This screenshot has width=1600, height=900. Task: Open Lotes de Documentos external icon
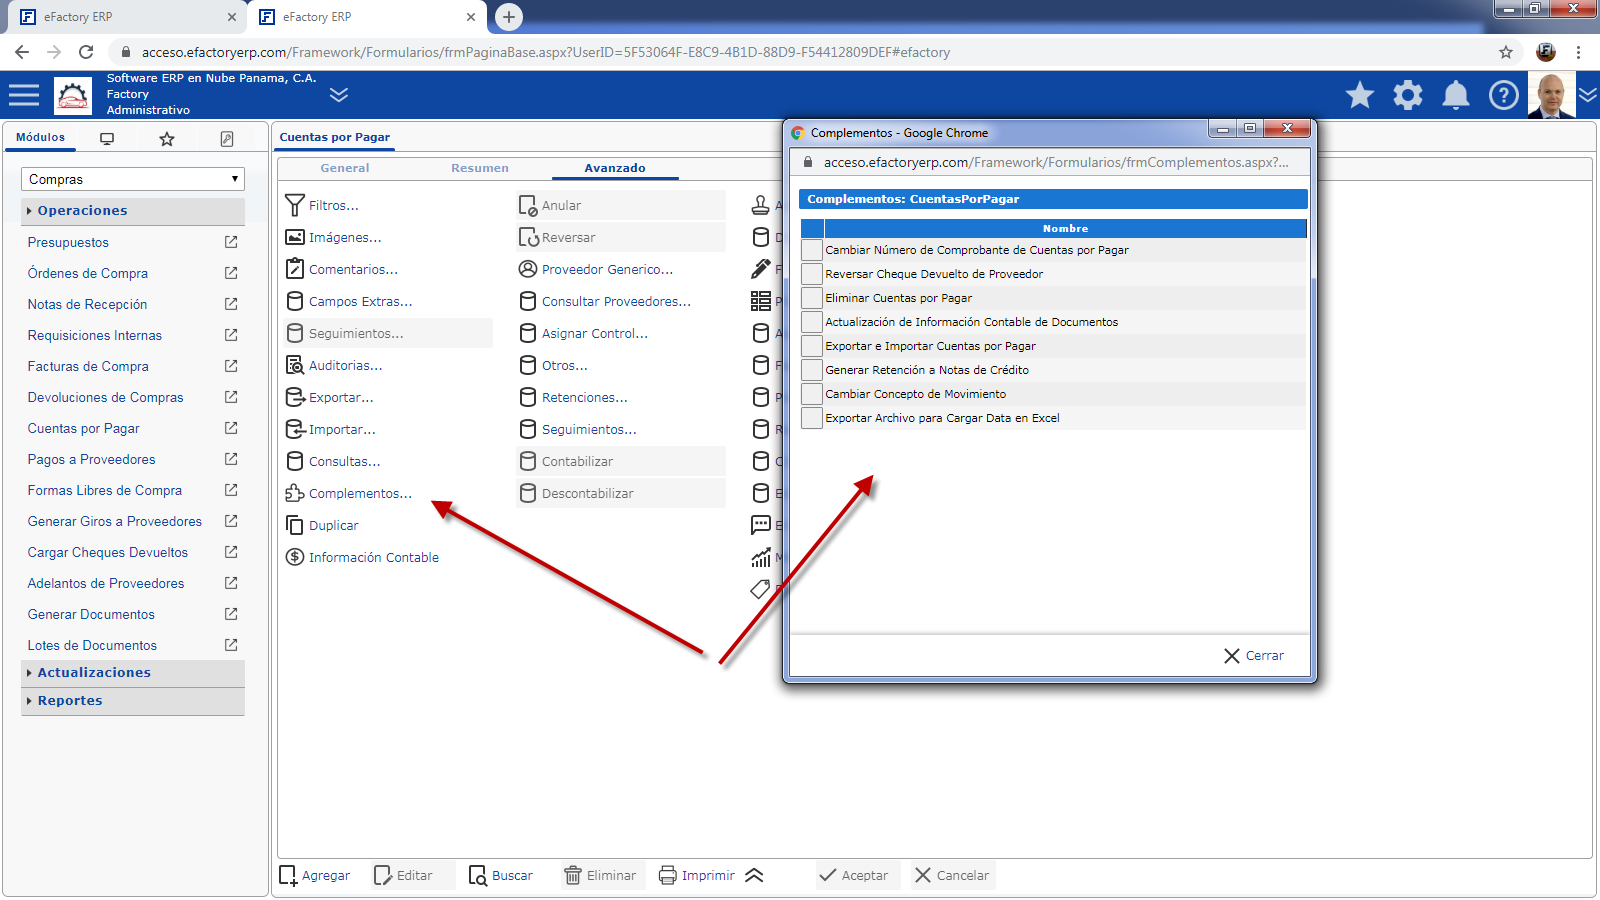231,645
